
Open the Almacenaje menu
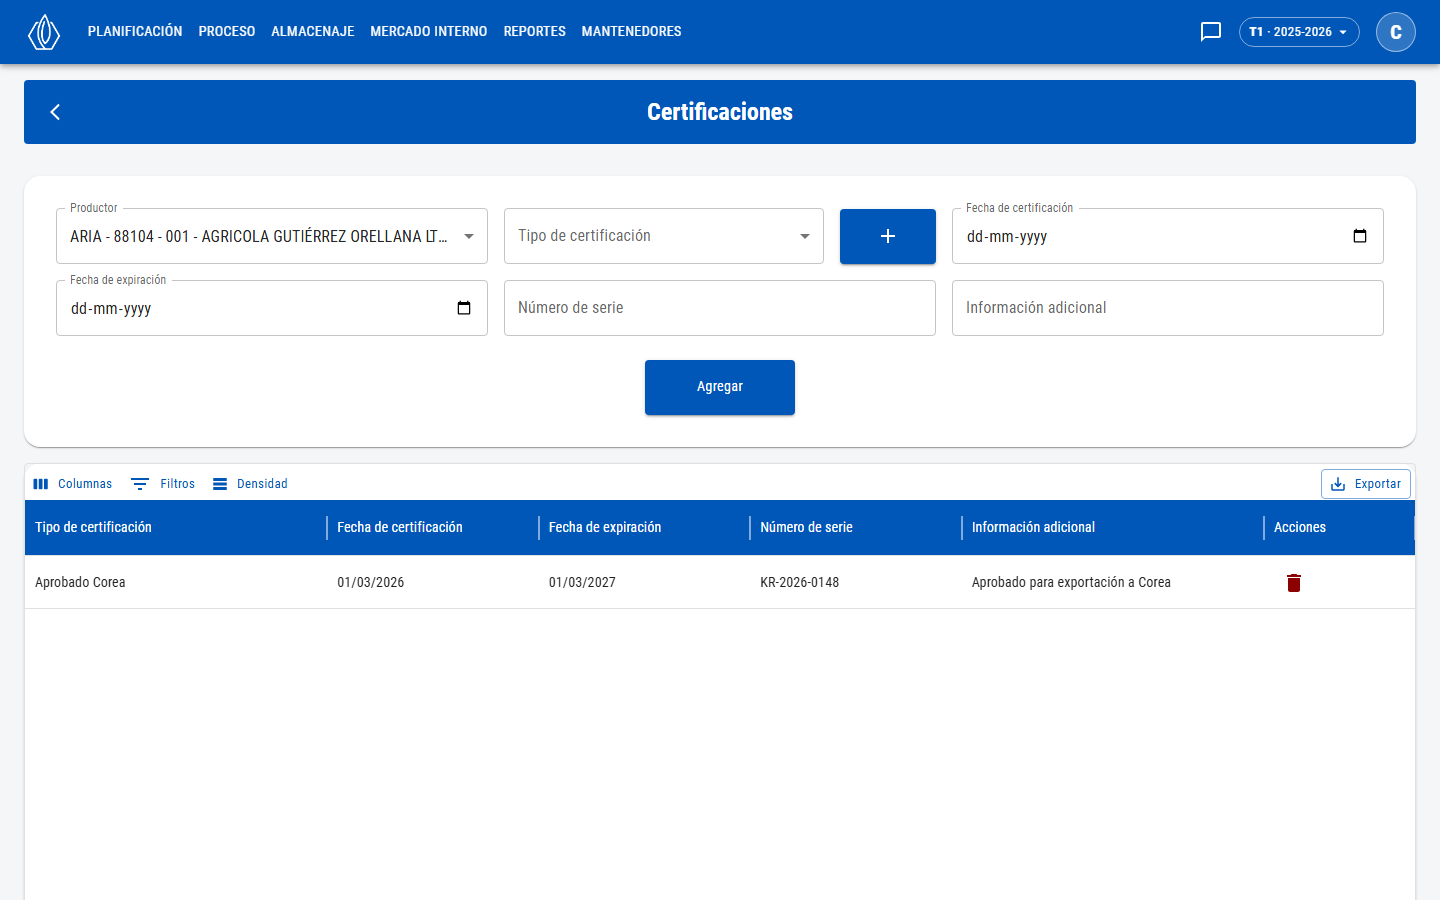pos(313,32)
